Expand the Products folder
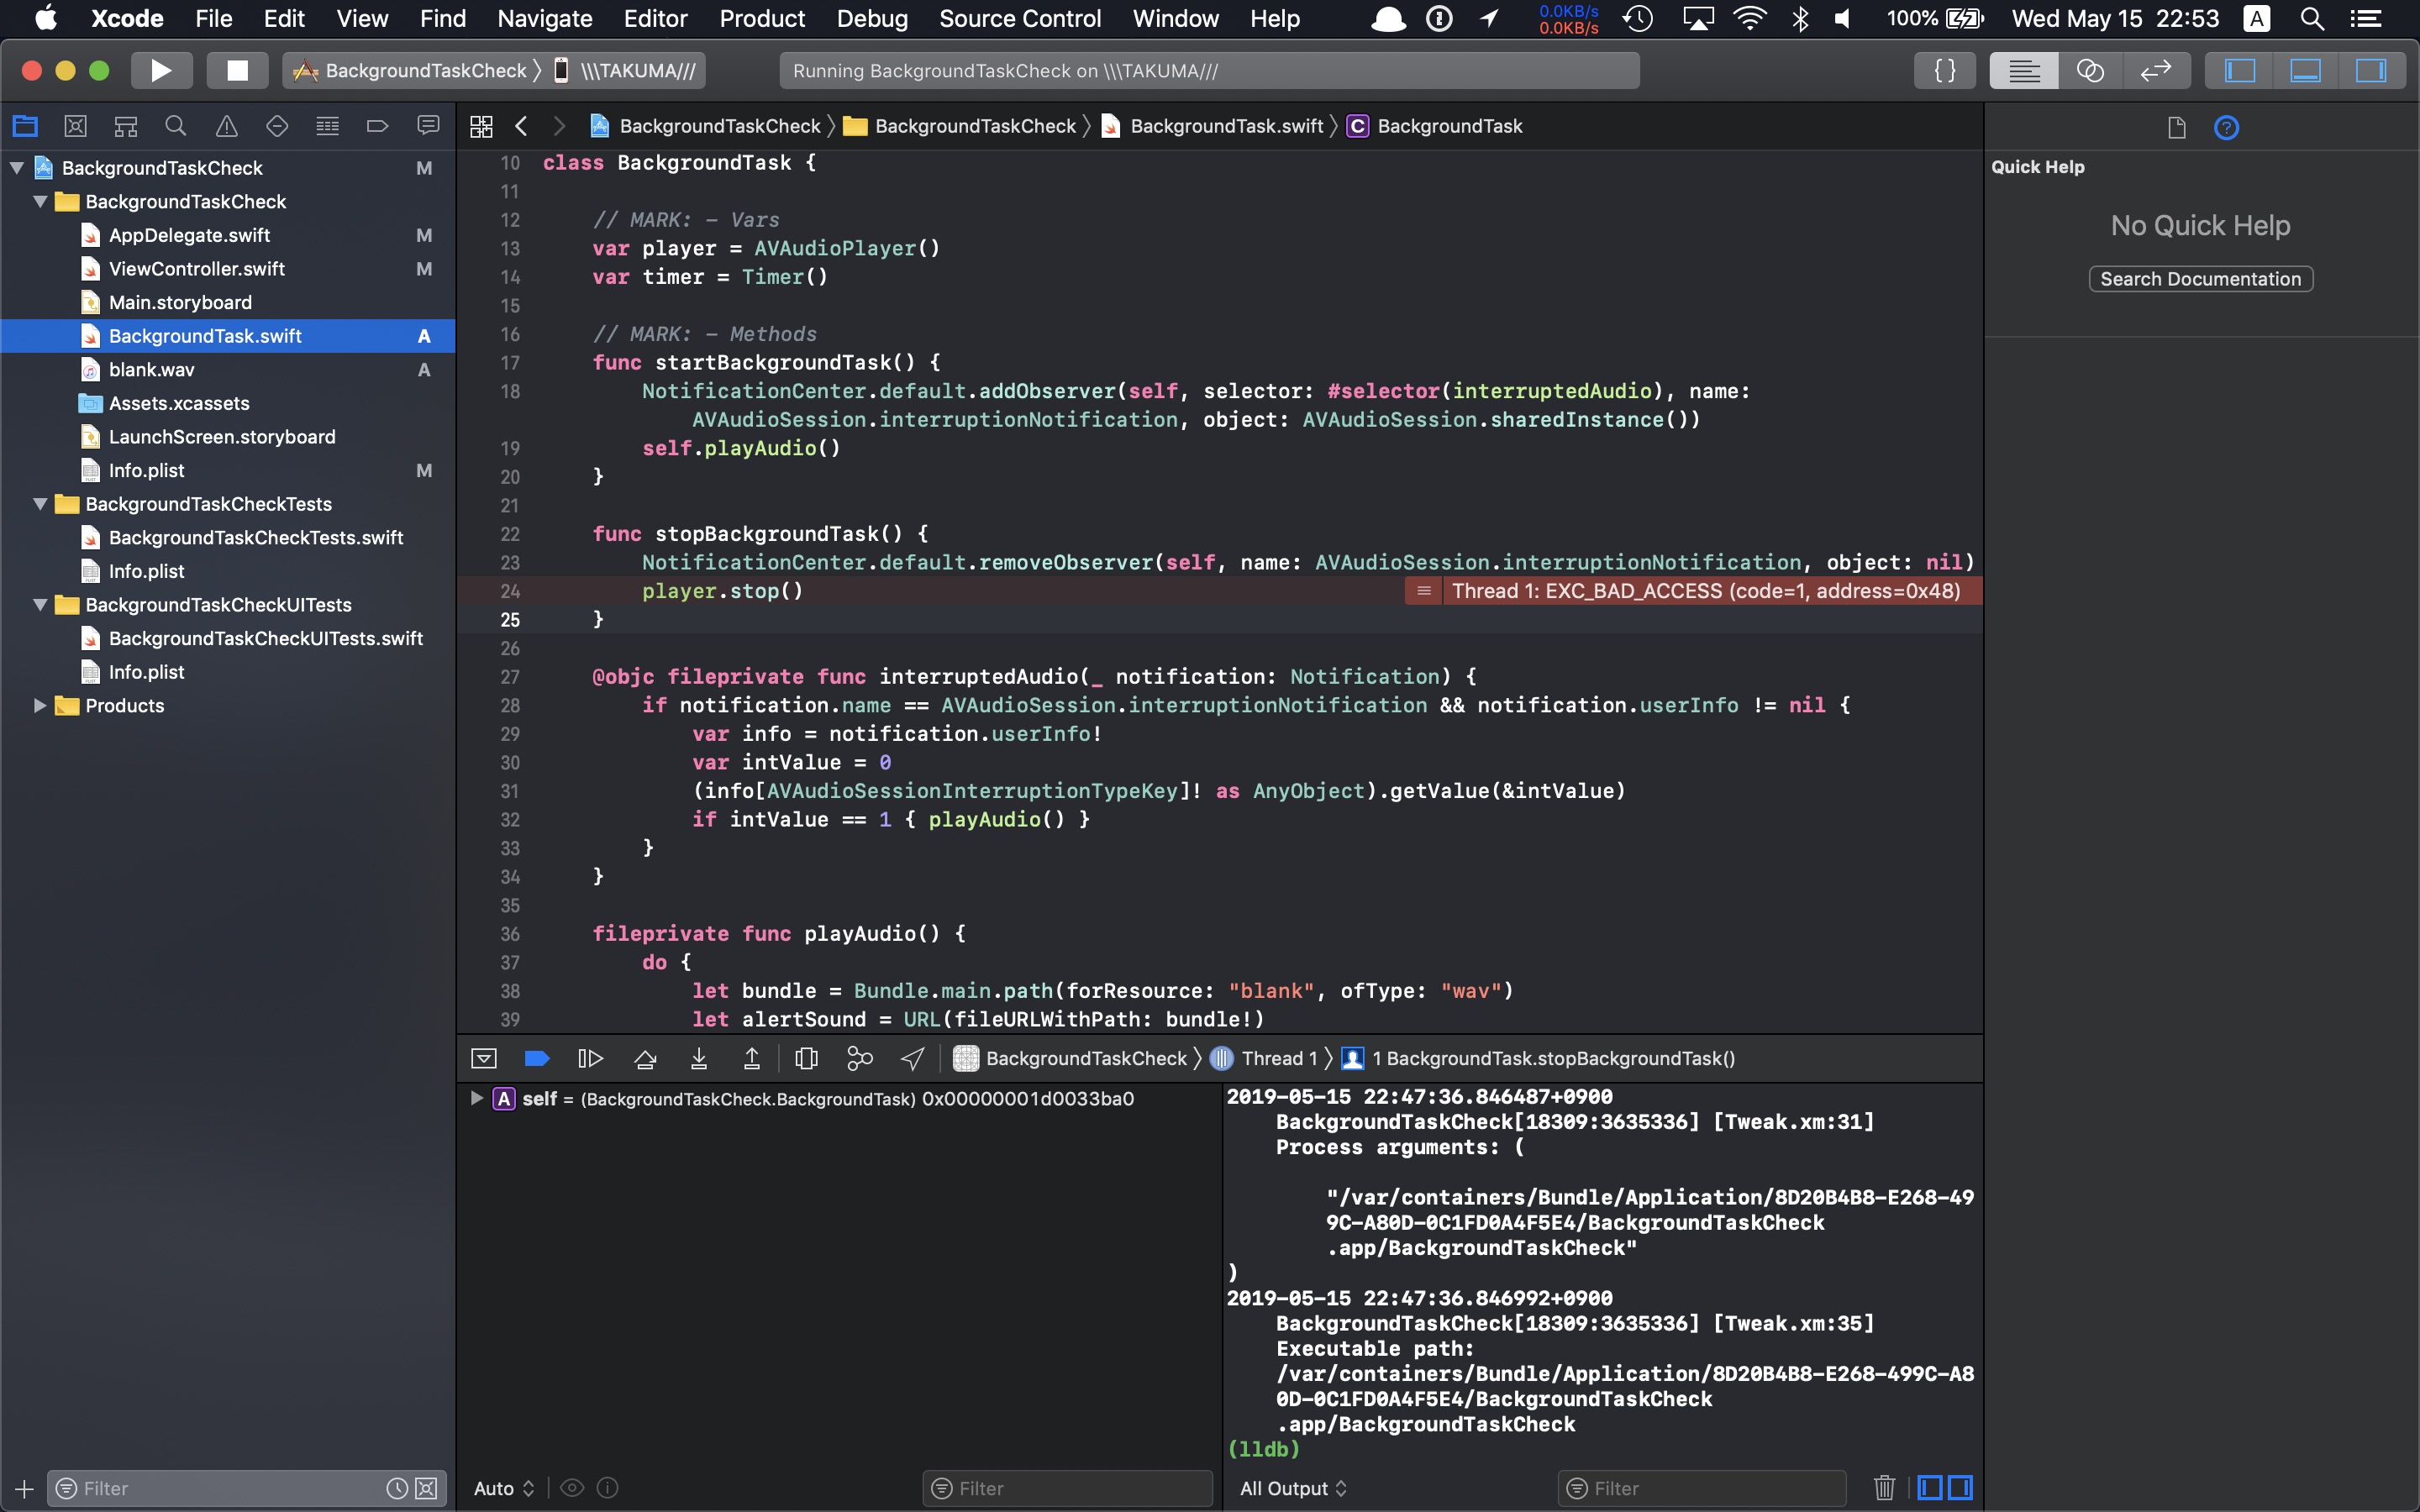 (40, 705)
